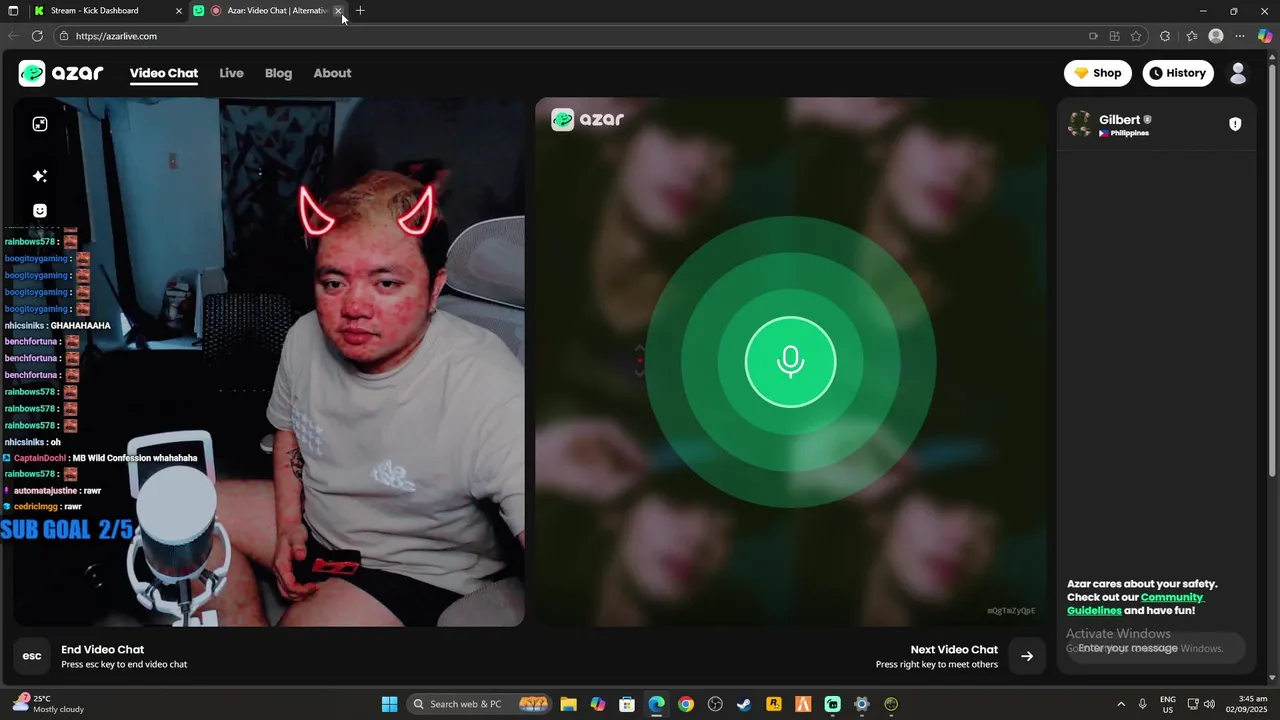1280x720 pixels.
Task: Open File Explorer from taskbar
Action: pos(568,704)
